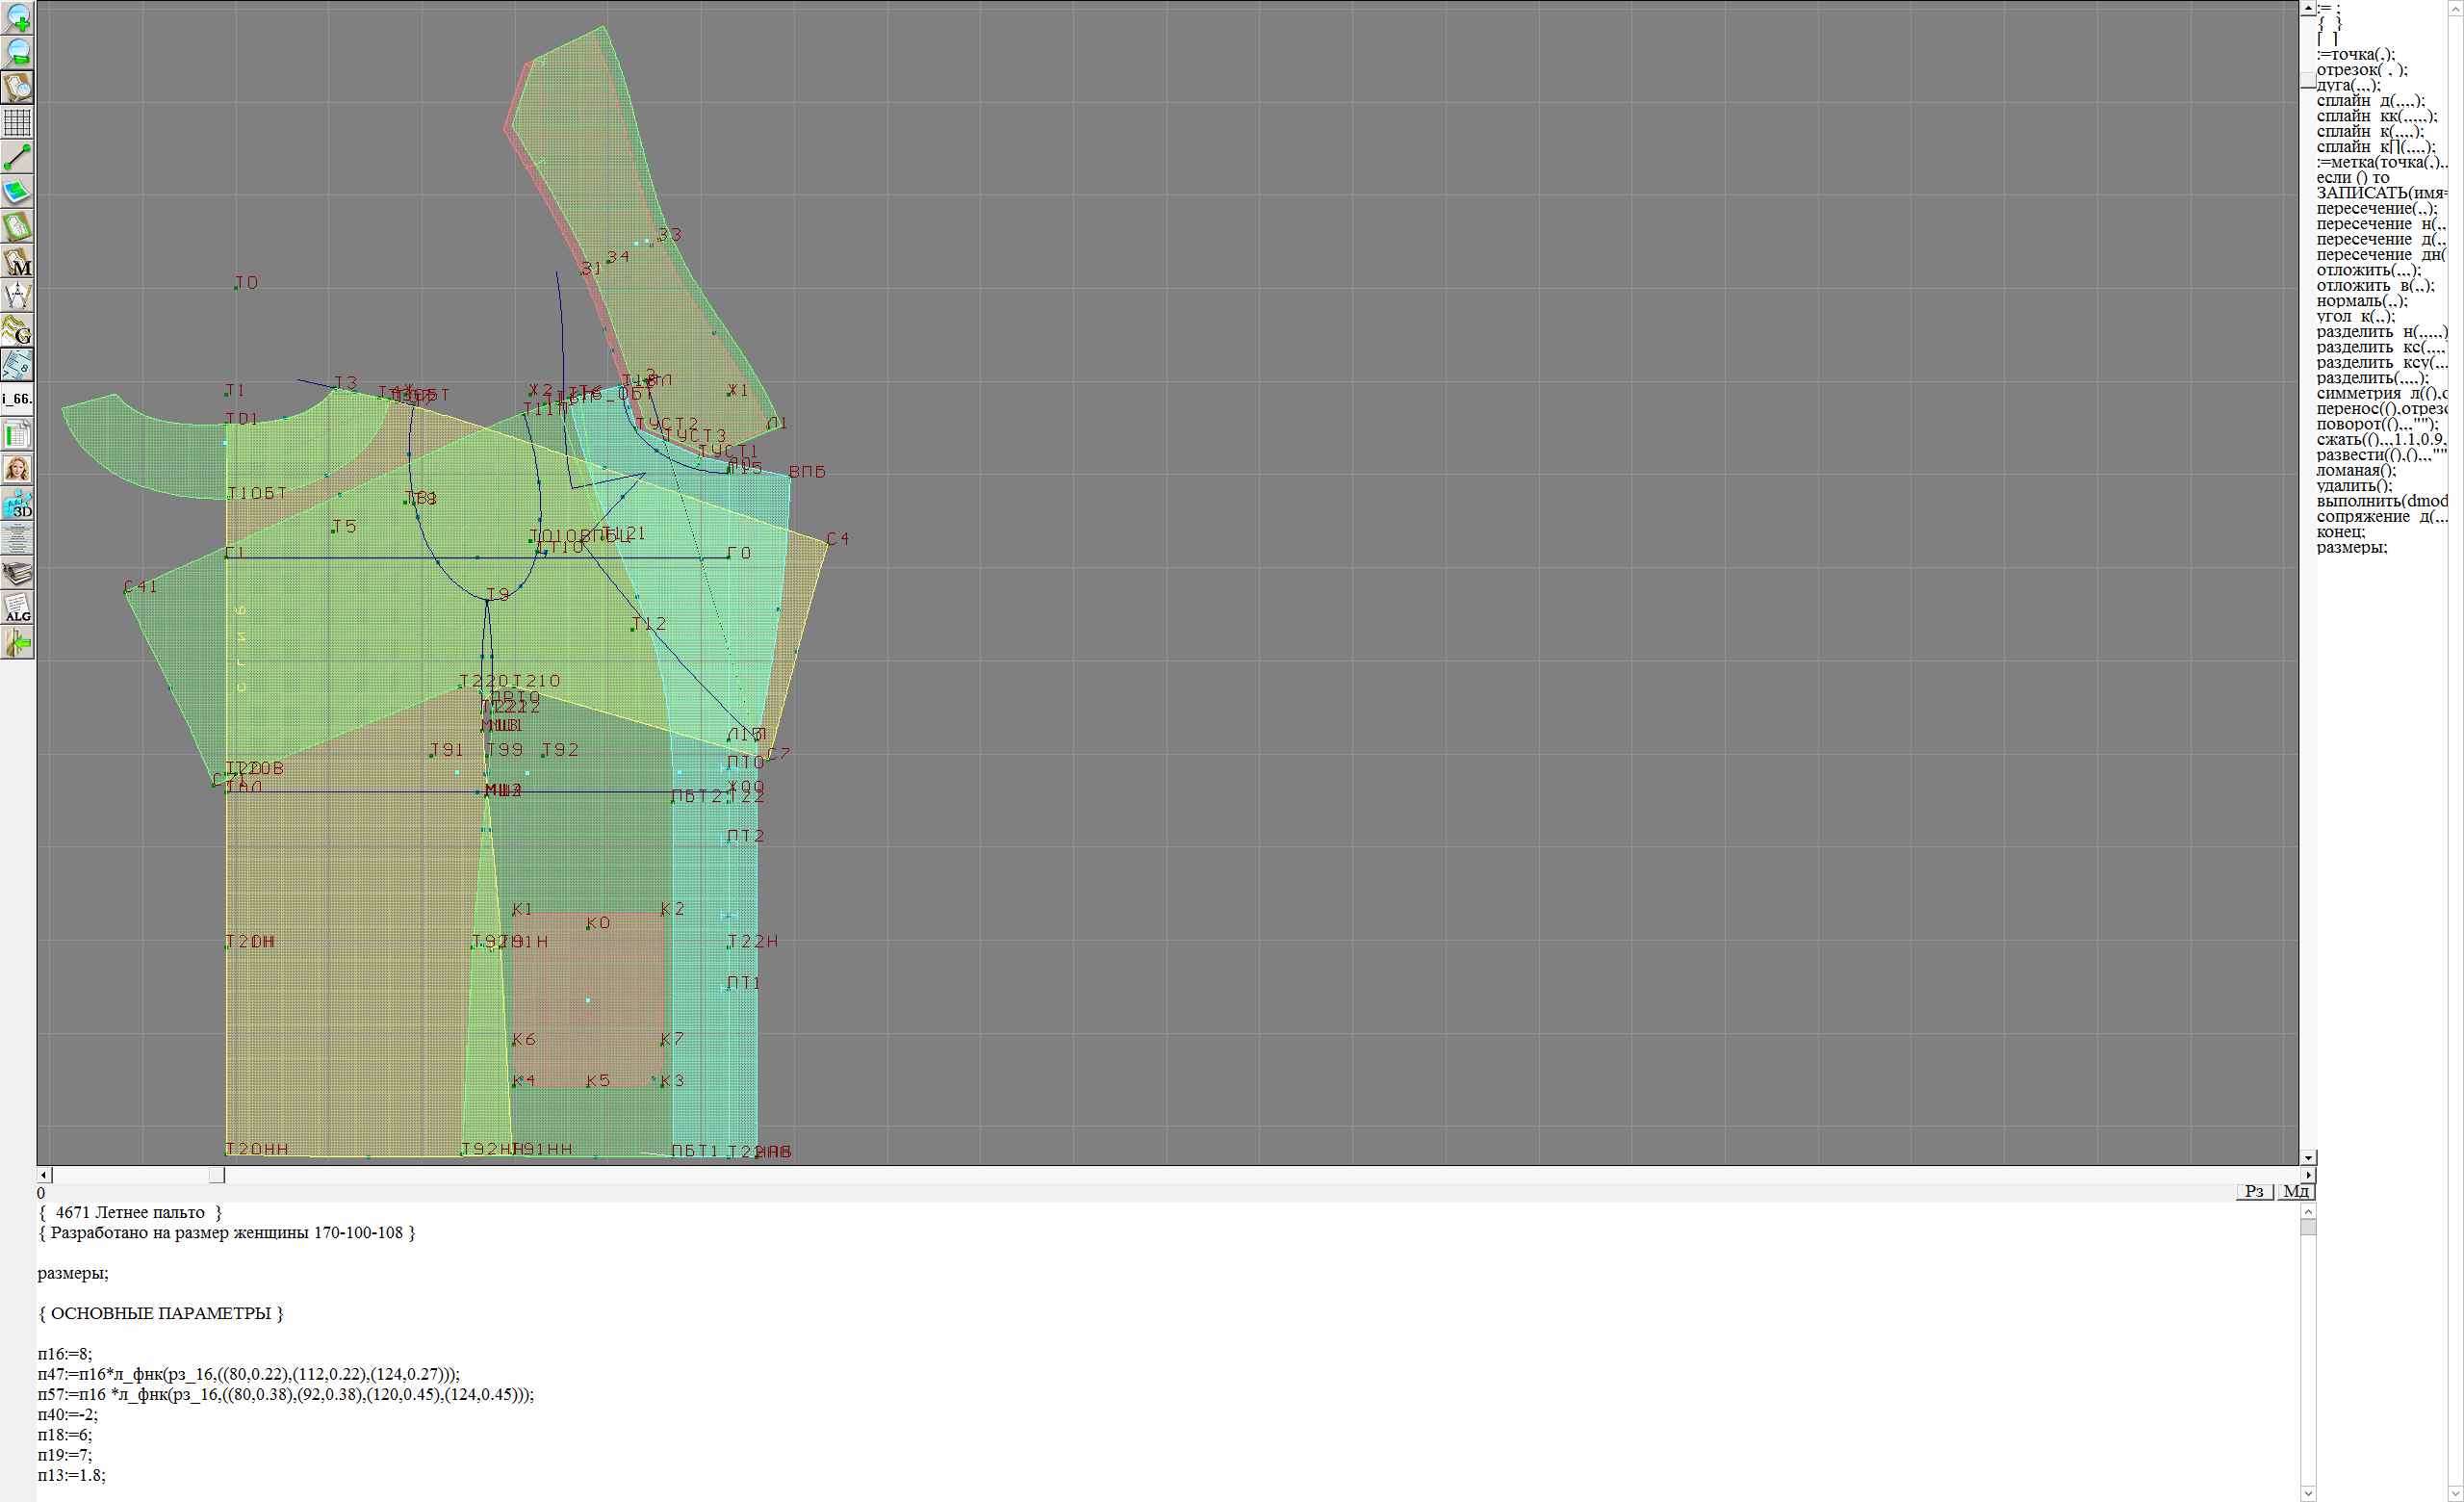Click the horizontal scrollbar thumb under canvas
Image resolution: width=2464 pixels, height=1502 pixels.
[x=216, y=1175]
